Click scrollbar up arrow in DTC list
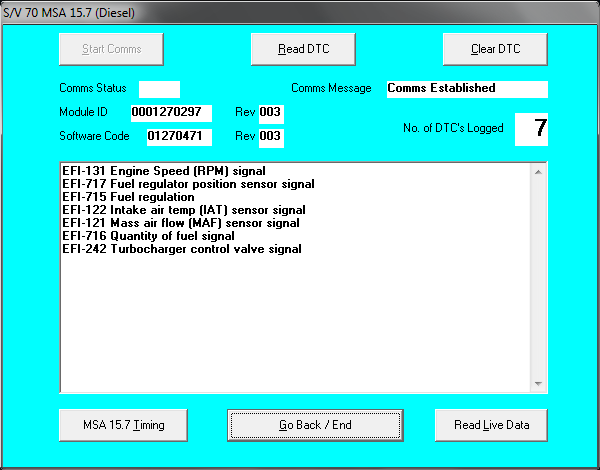 pyautogui.click(x=538, y=172)
